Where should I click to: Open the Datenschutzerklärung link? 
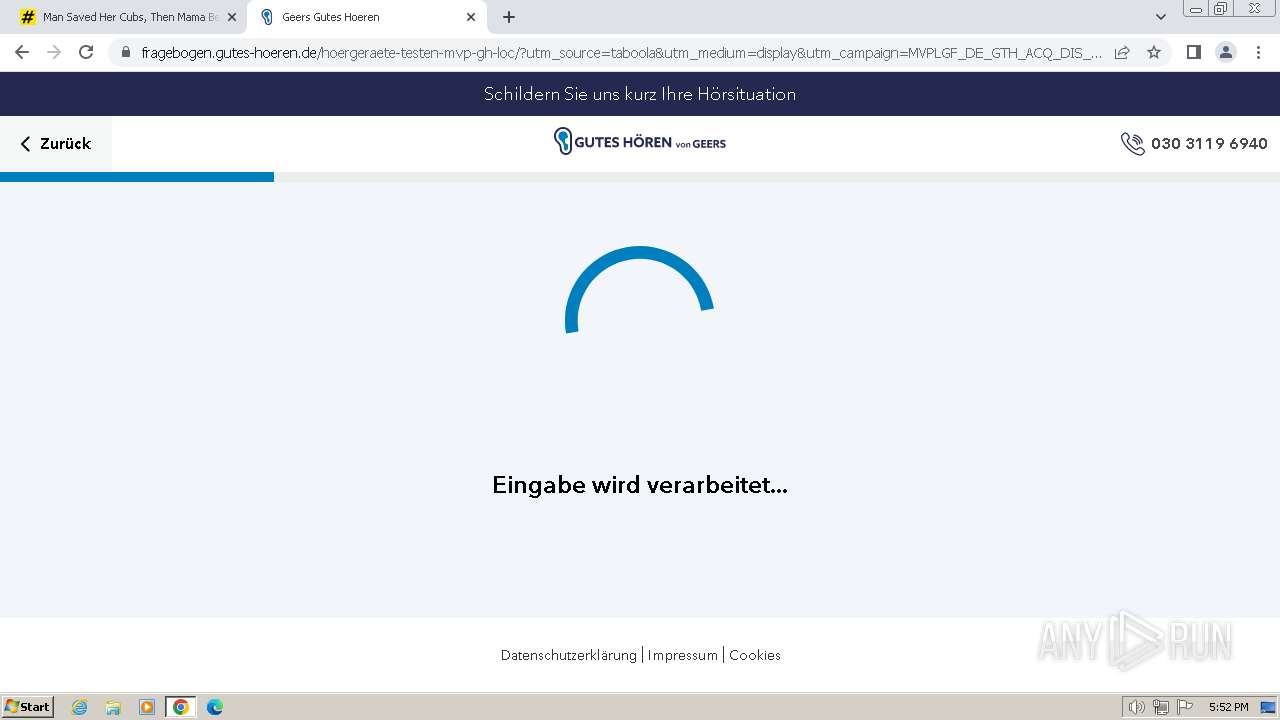tap(568, 655)
